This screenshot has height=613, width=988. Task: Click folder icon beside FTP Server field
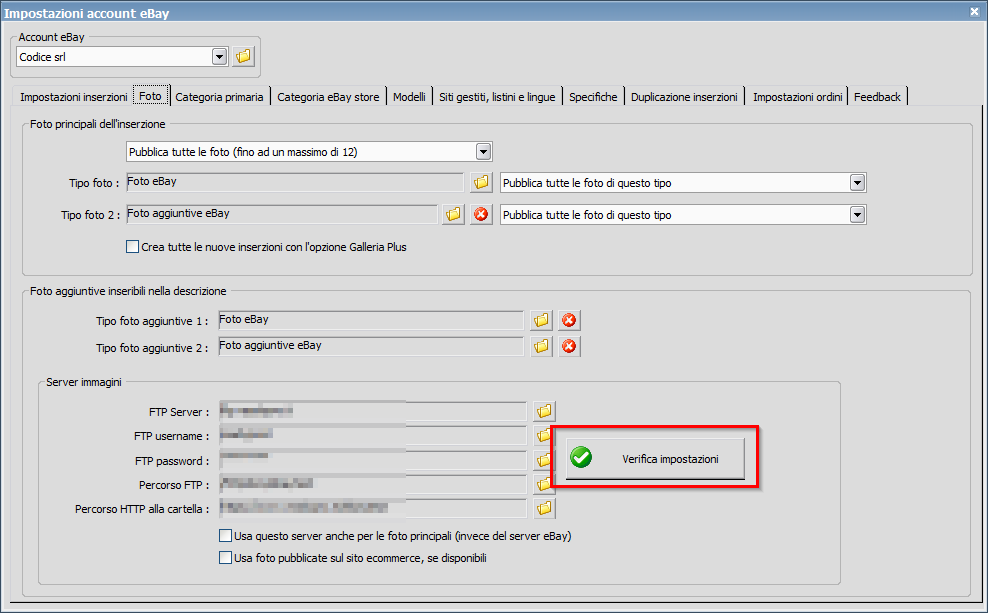544,411
